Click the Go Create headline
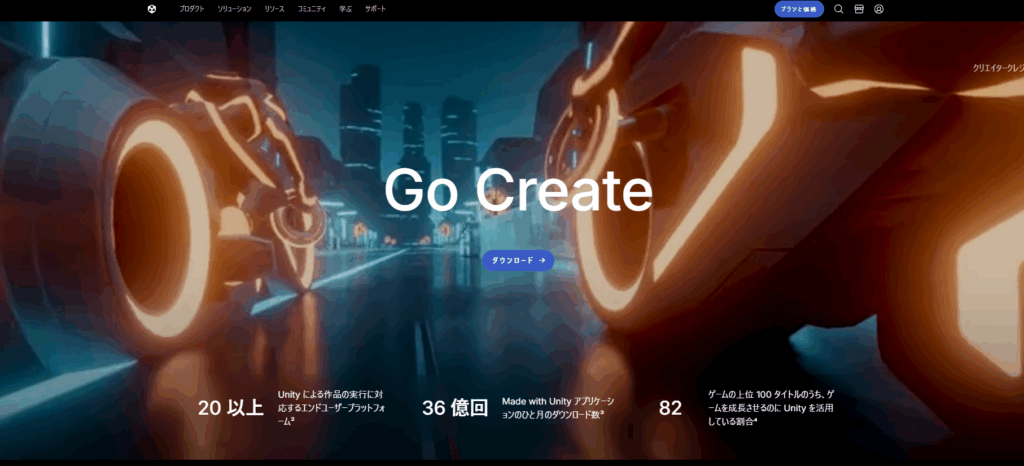Viewport: 1024px width, 466px height. 518,189
